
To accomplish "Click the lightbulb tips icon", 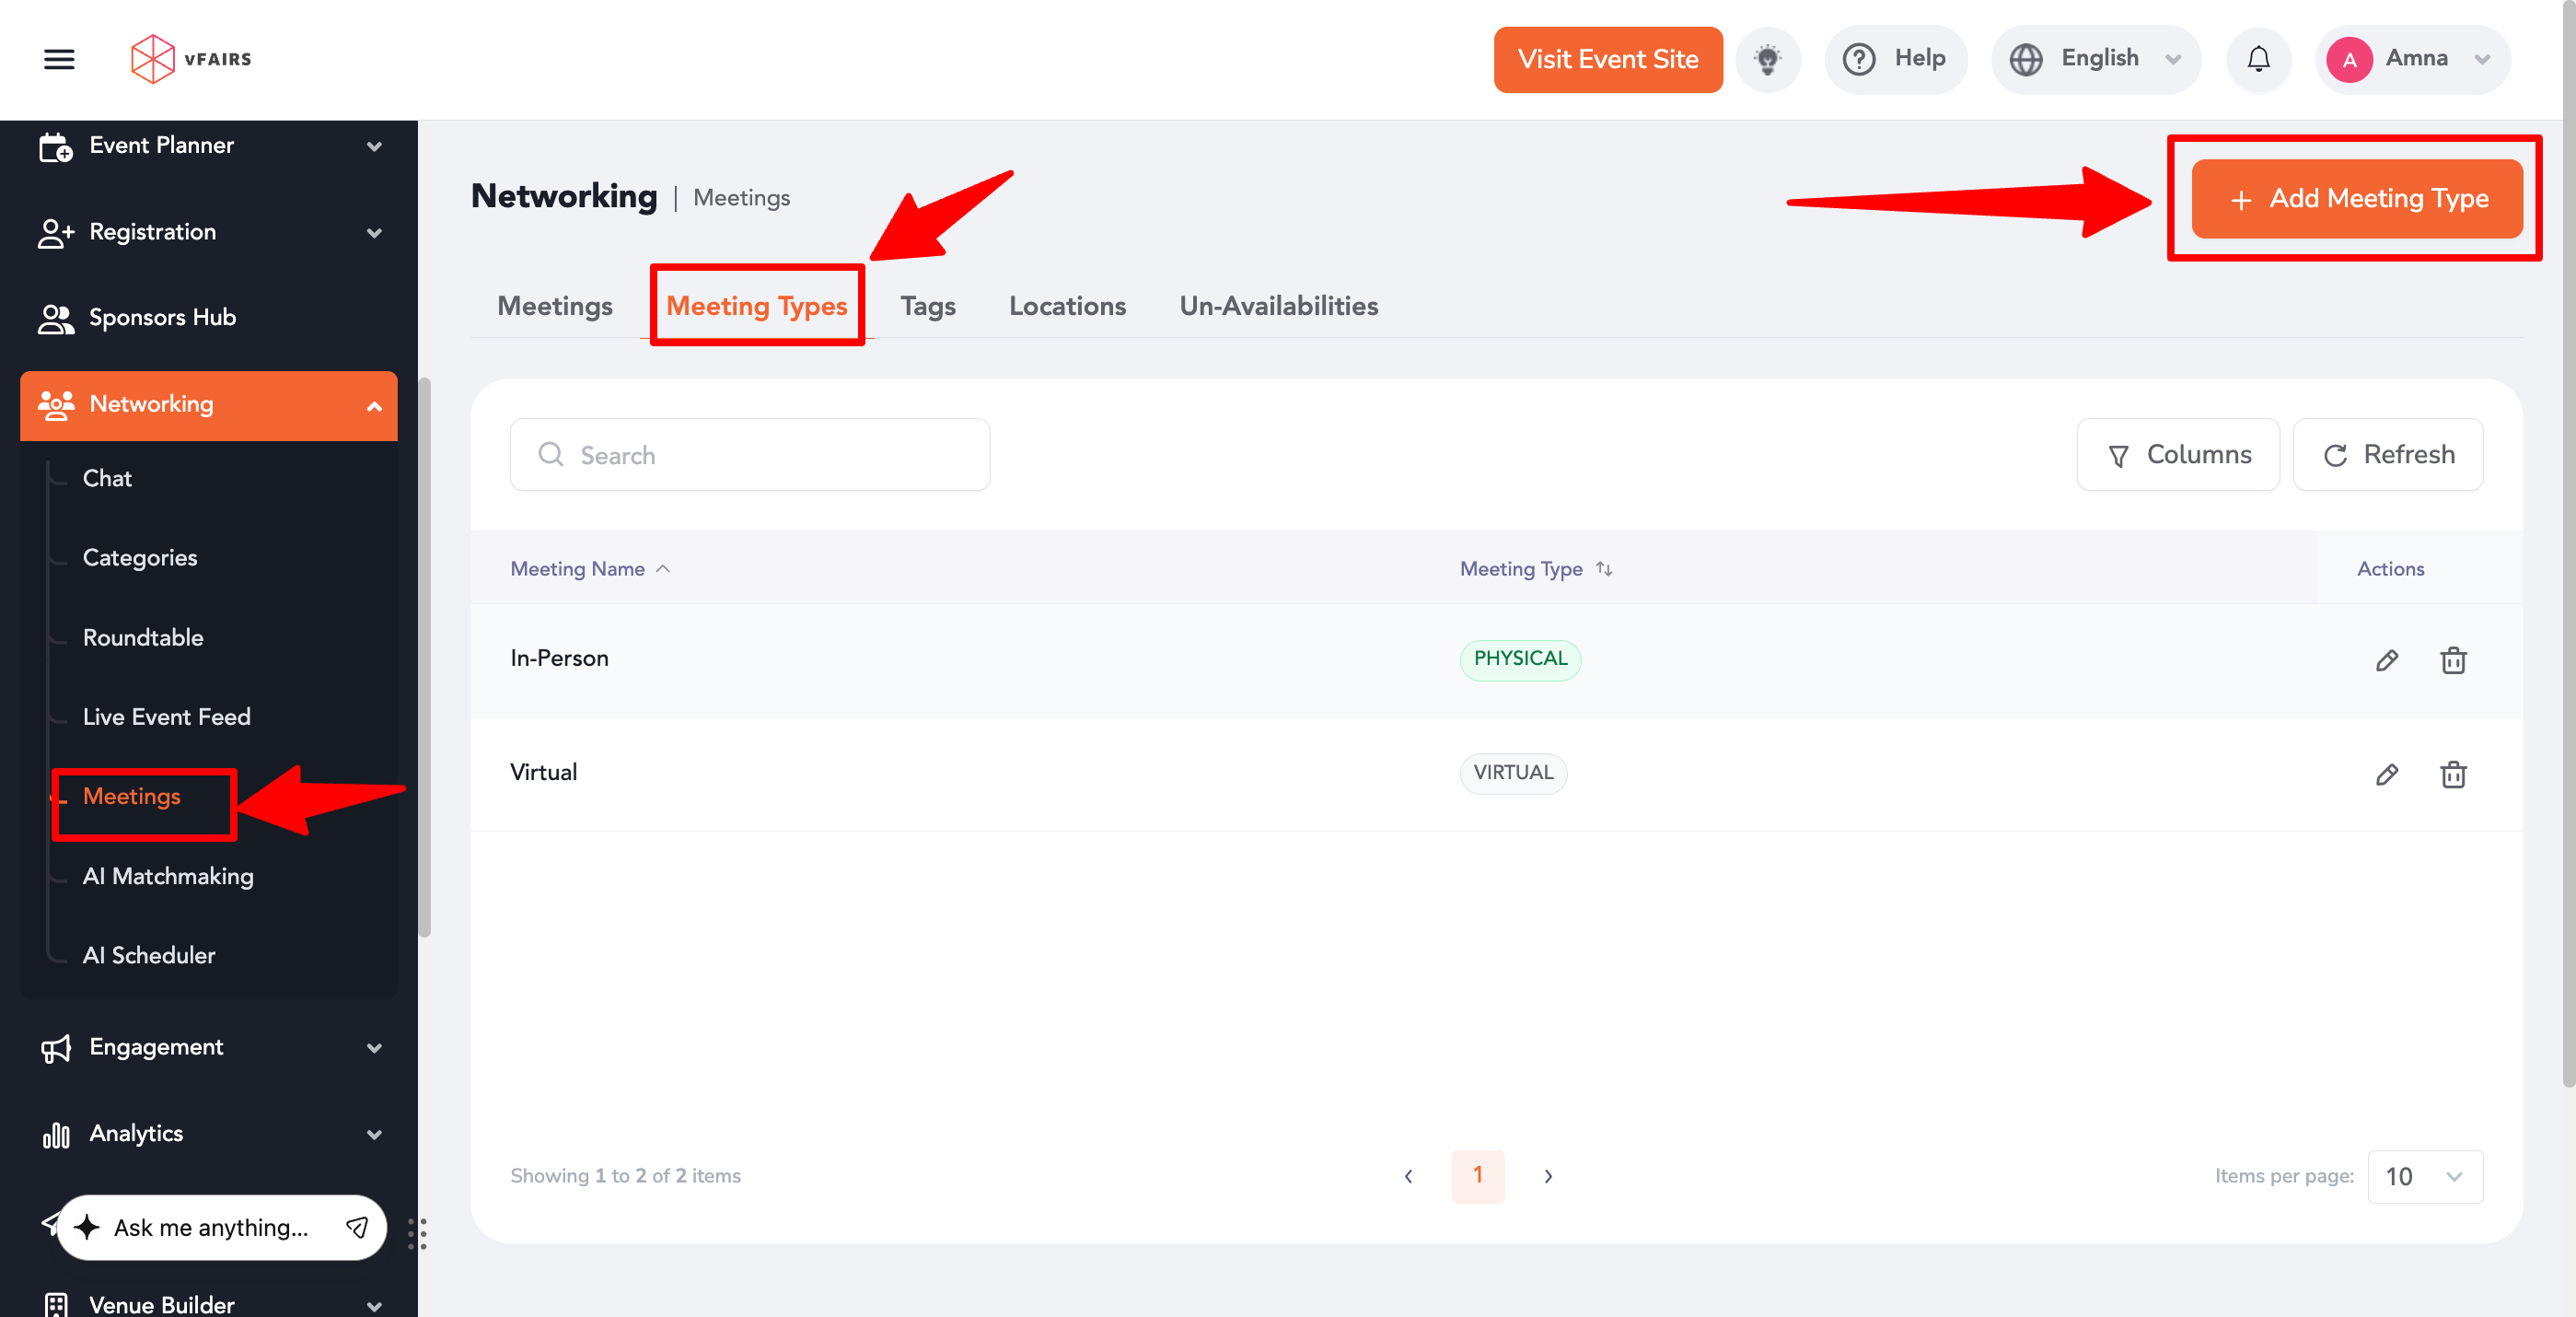I will point(1767,59).
